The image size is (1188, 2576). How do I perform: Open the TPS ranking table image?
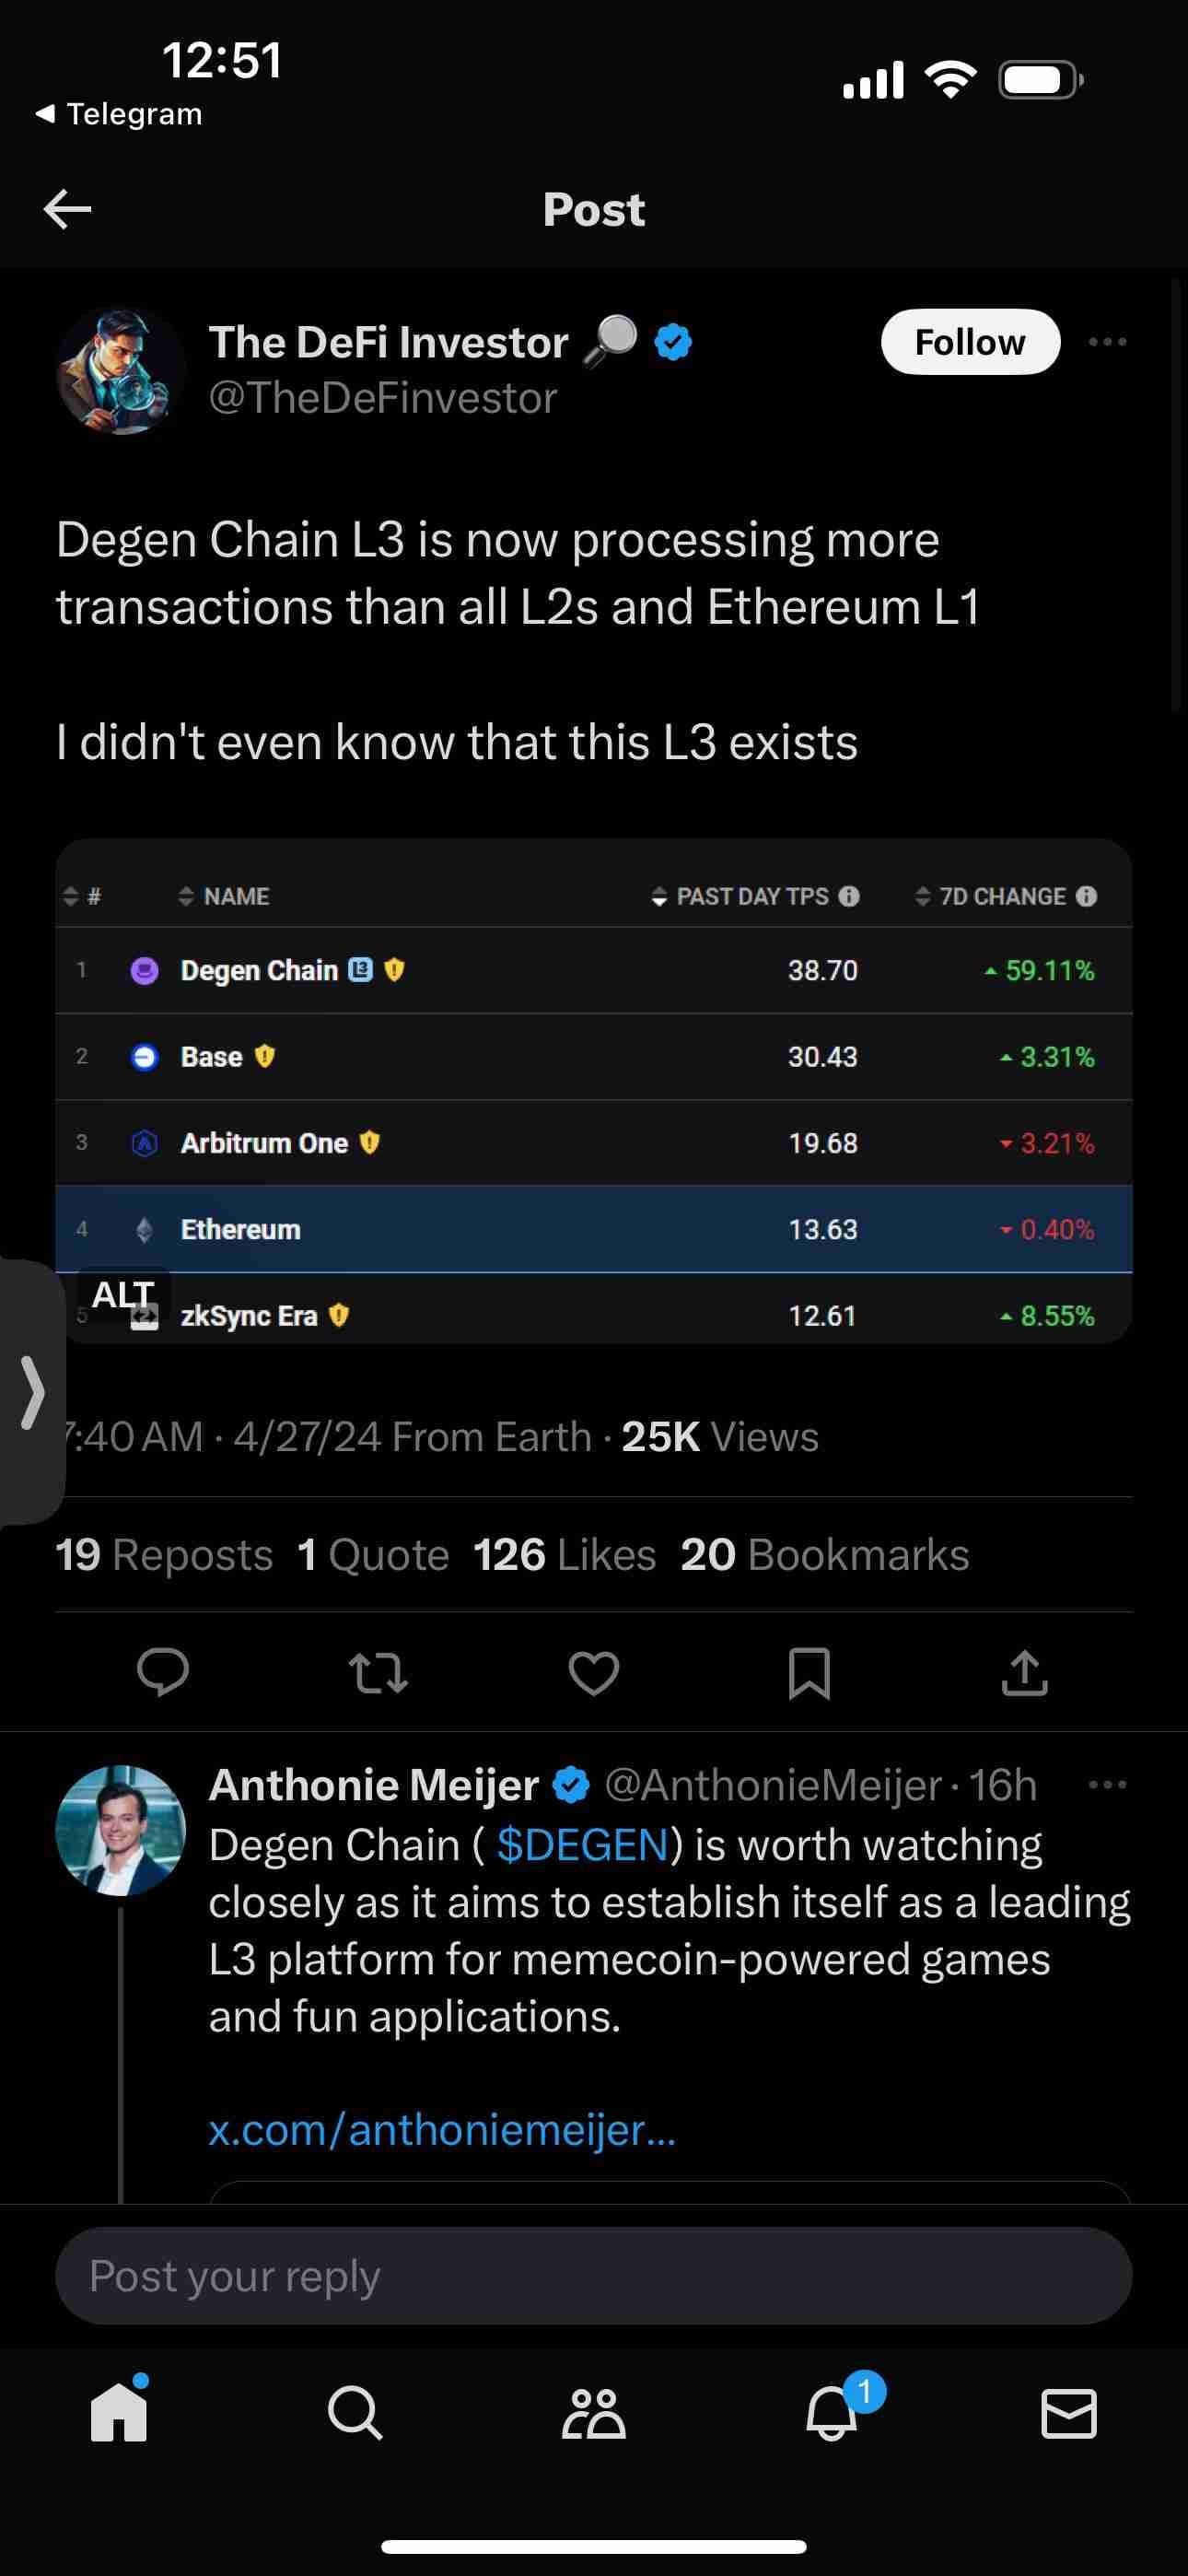[x=593, y=1090]
